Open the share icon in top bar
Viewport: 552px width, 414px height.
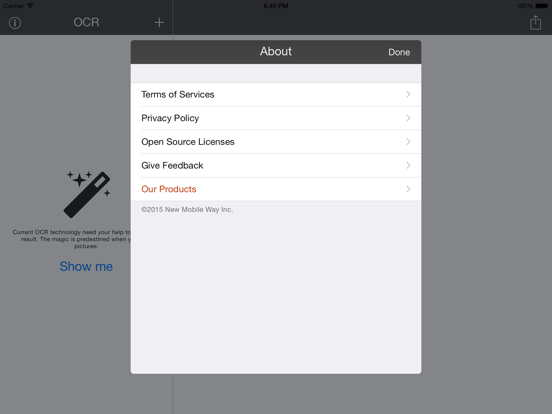click(535, 22)
